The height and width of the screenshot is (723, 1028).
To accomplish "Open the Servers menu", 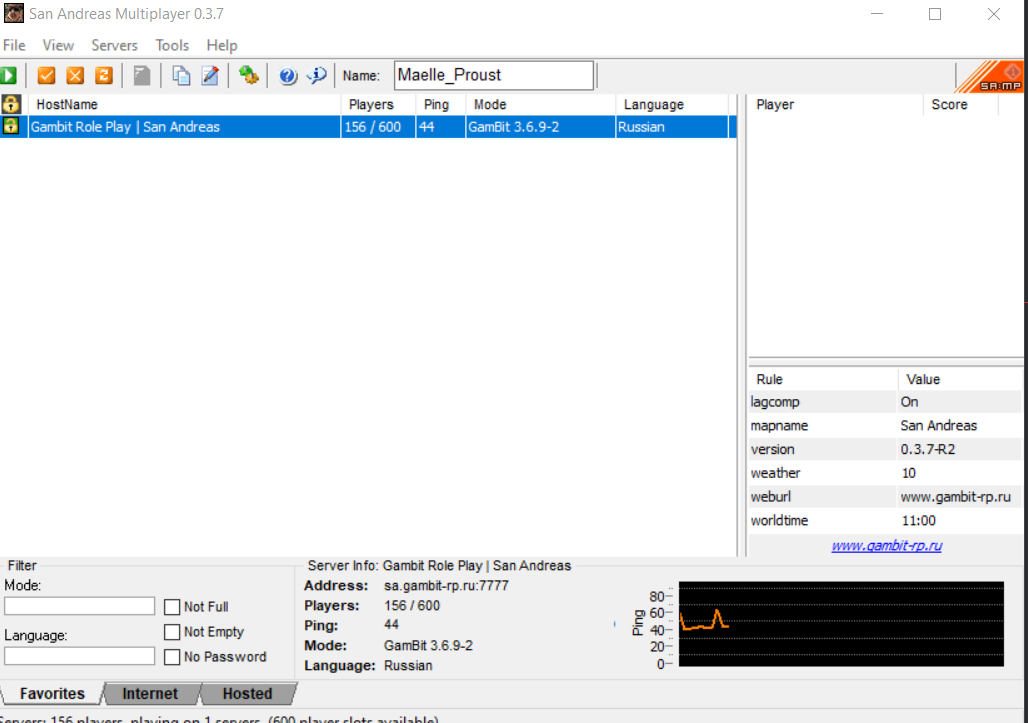I will point(114,45).
